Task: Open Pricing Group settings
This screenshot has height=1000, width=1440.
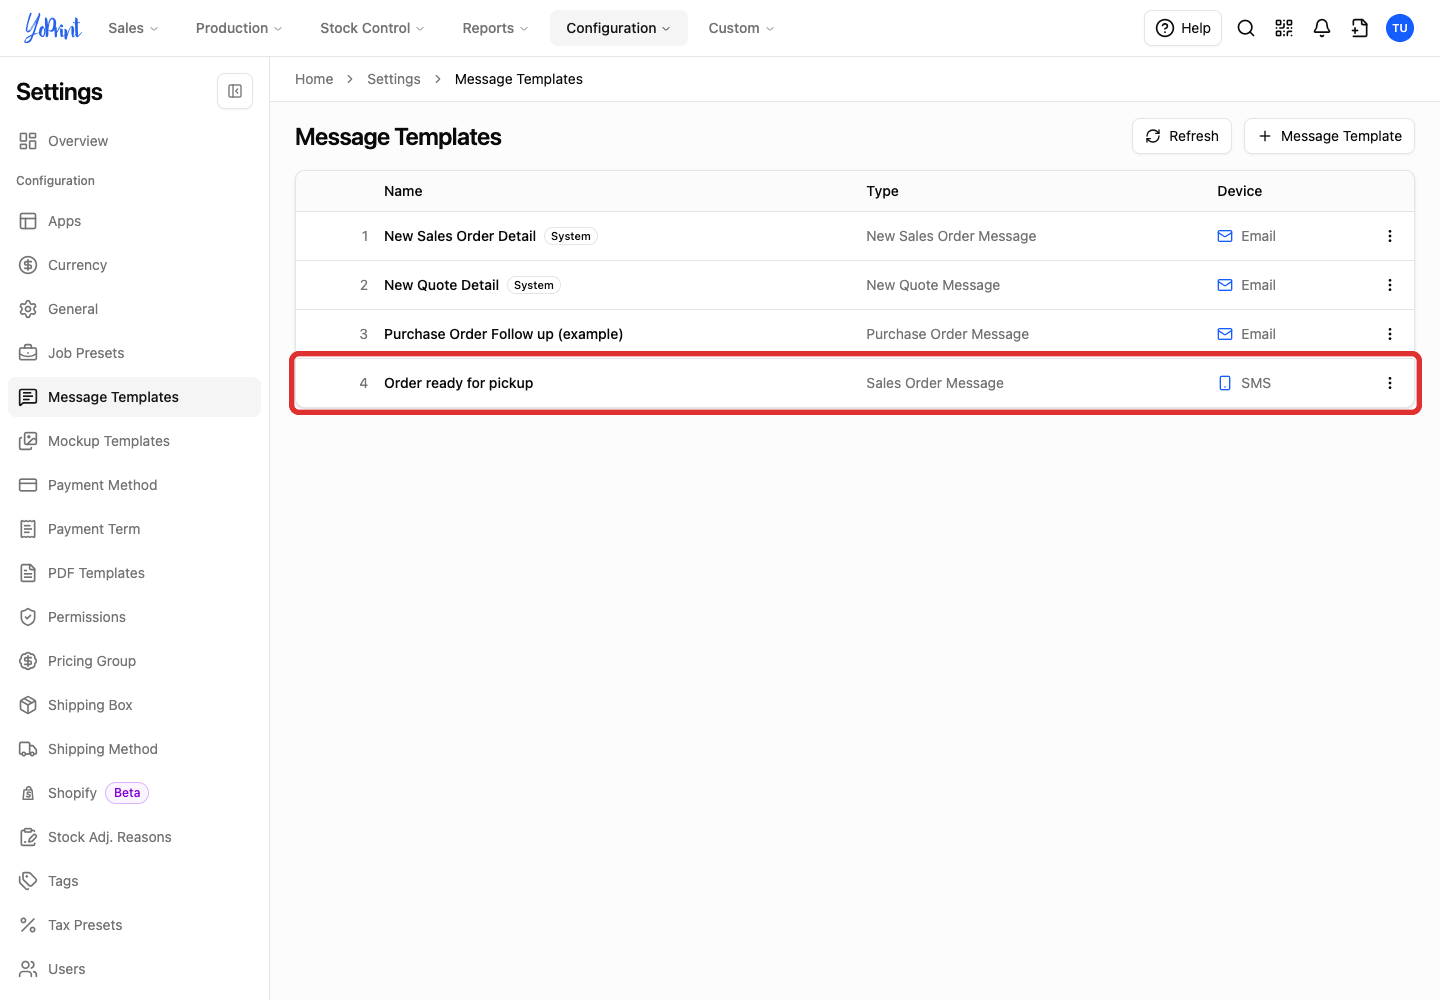Action: pyautogui.click(x=134, y=661)
